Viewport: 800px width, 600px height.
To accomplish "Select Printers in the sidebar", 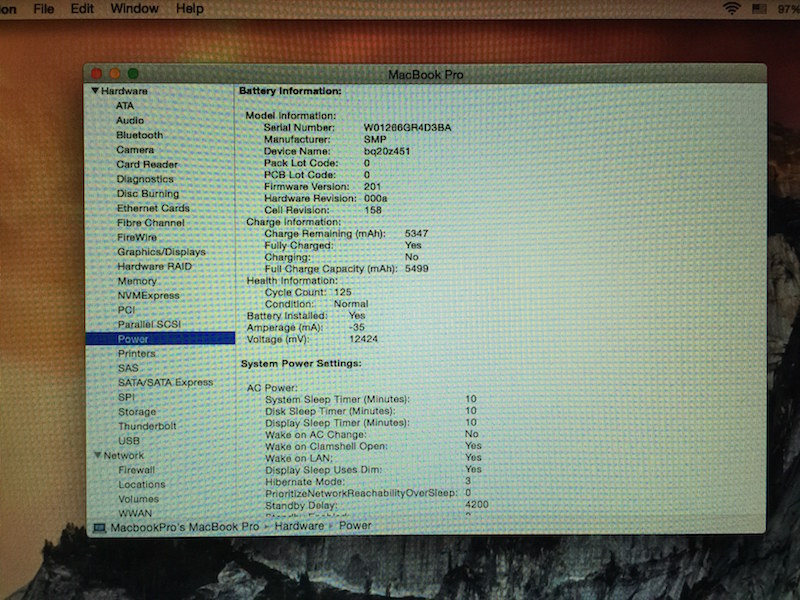I will pos(136,354).
